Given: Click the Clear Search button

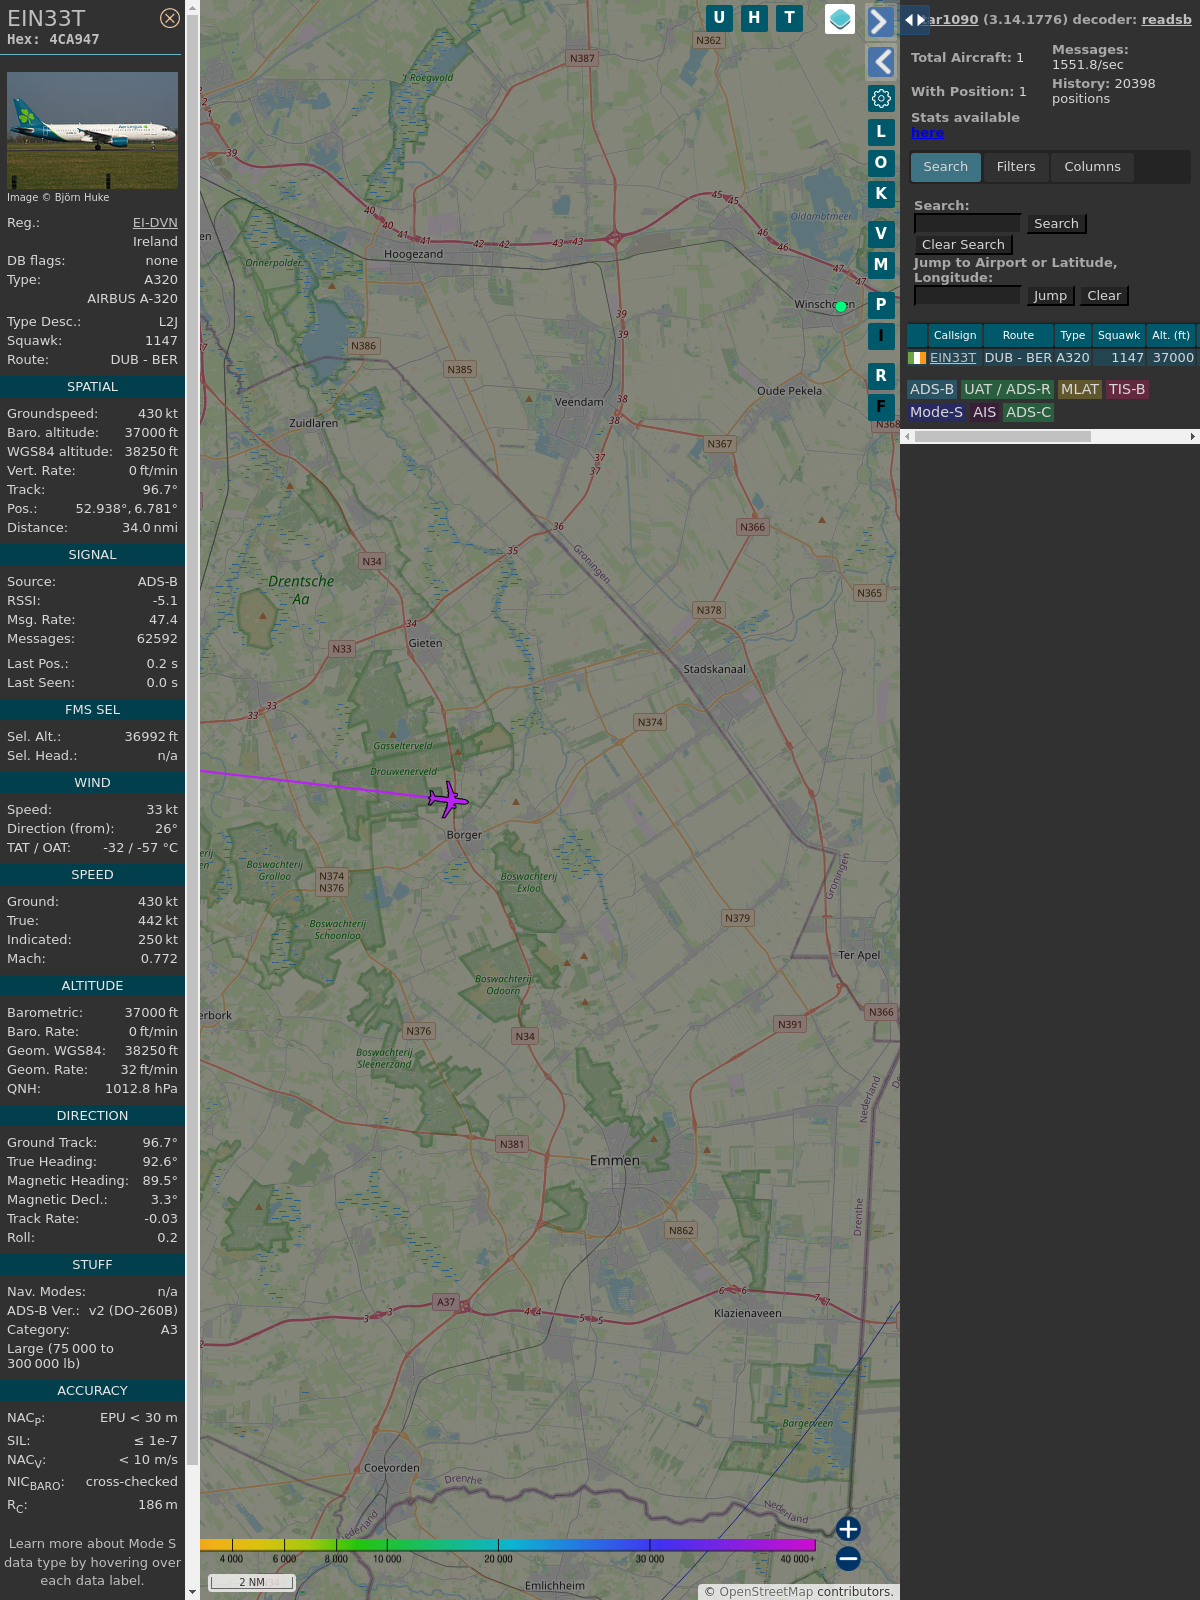Looking at the screenshot, I should coord(963,245).
